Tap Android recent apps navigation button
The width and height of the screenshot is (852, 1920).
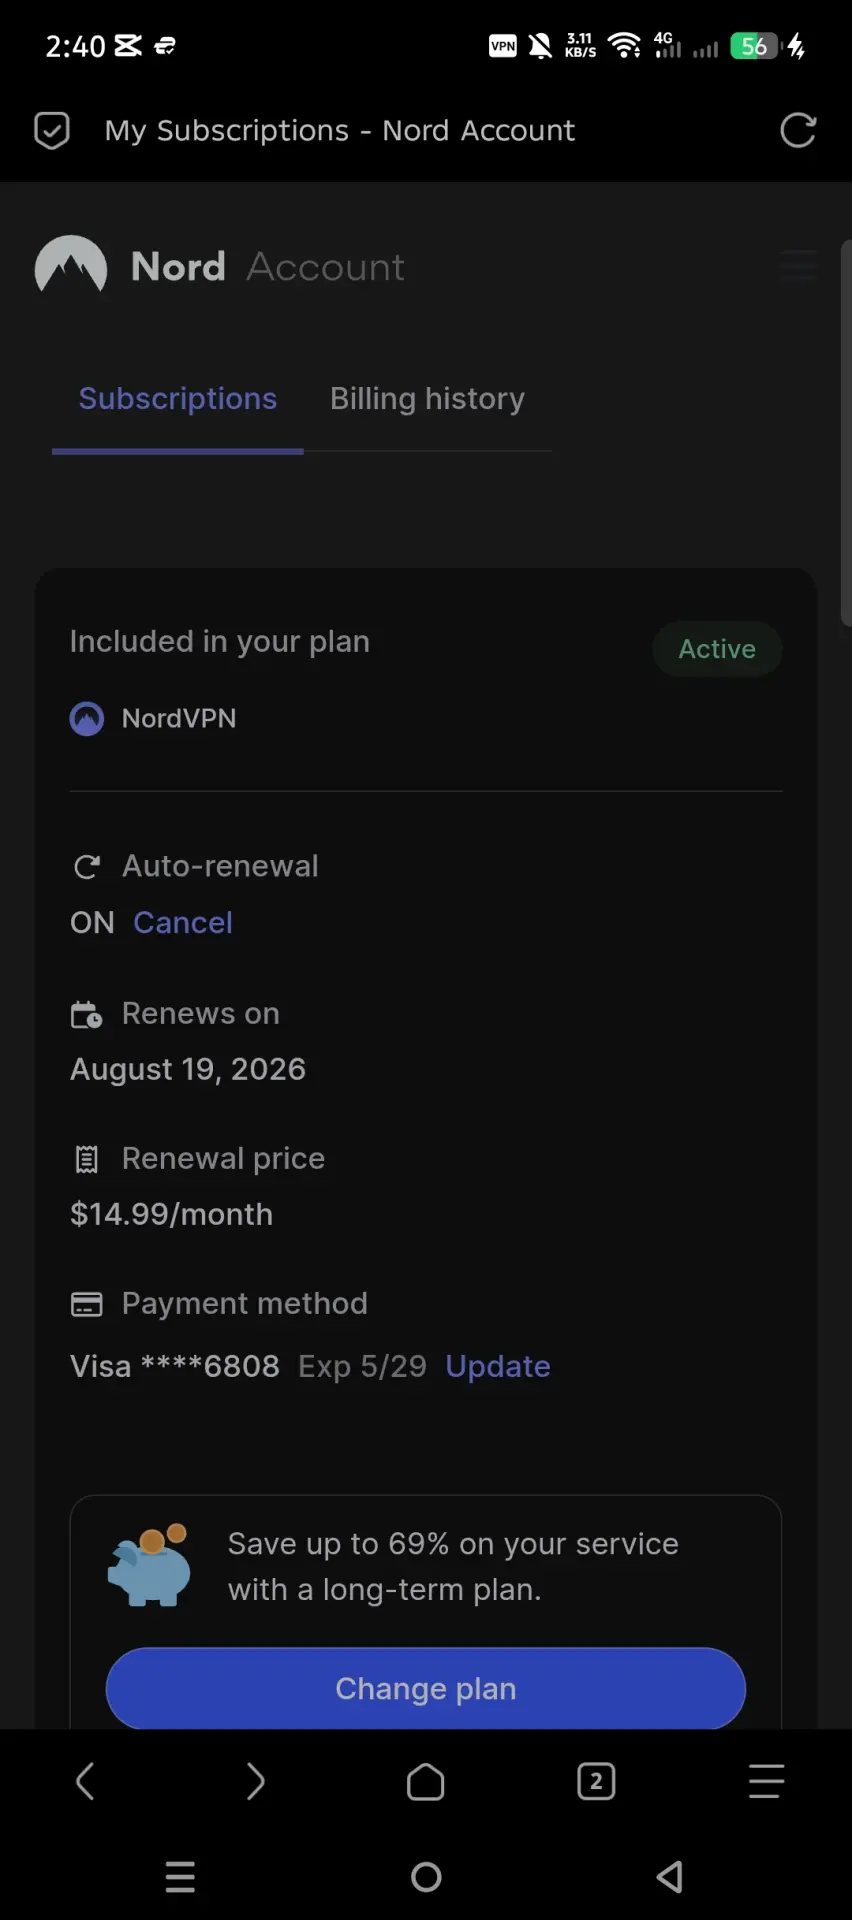click(180, 1877)
